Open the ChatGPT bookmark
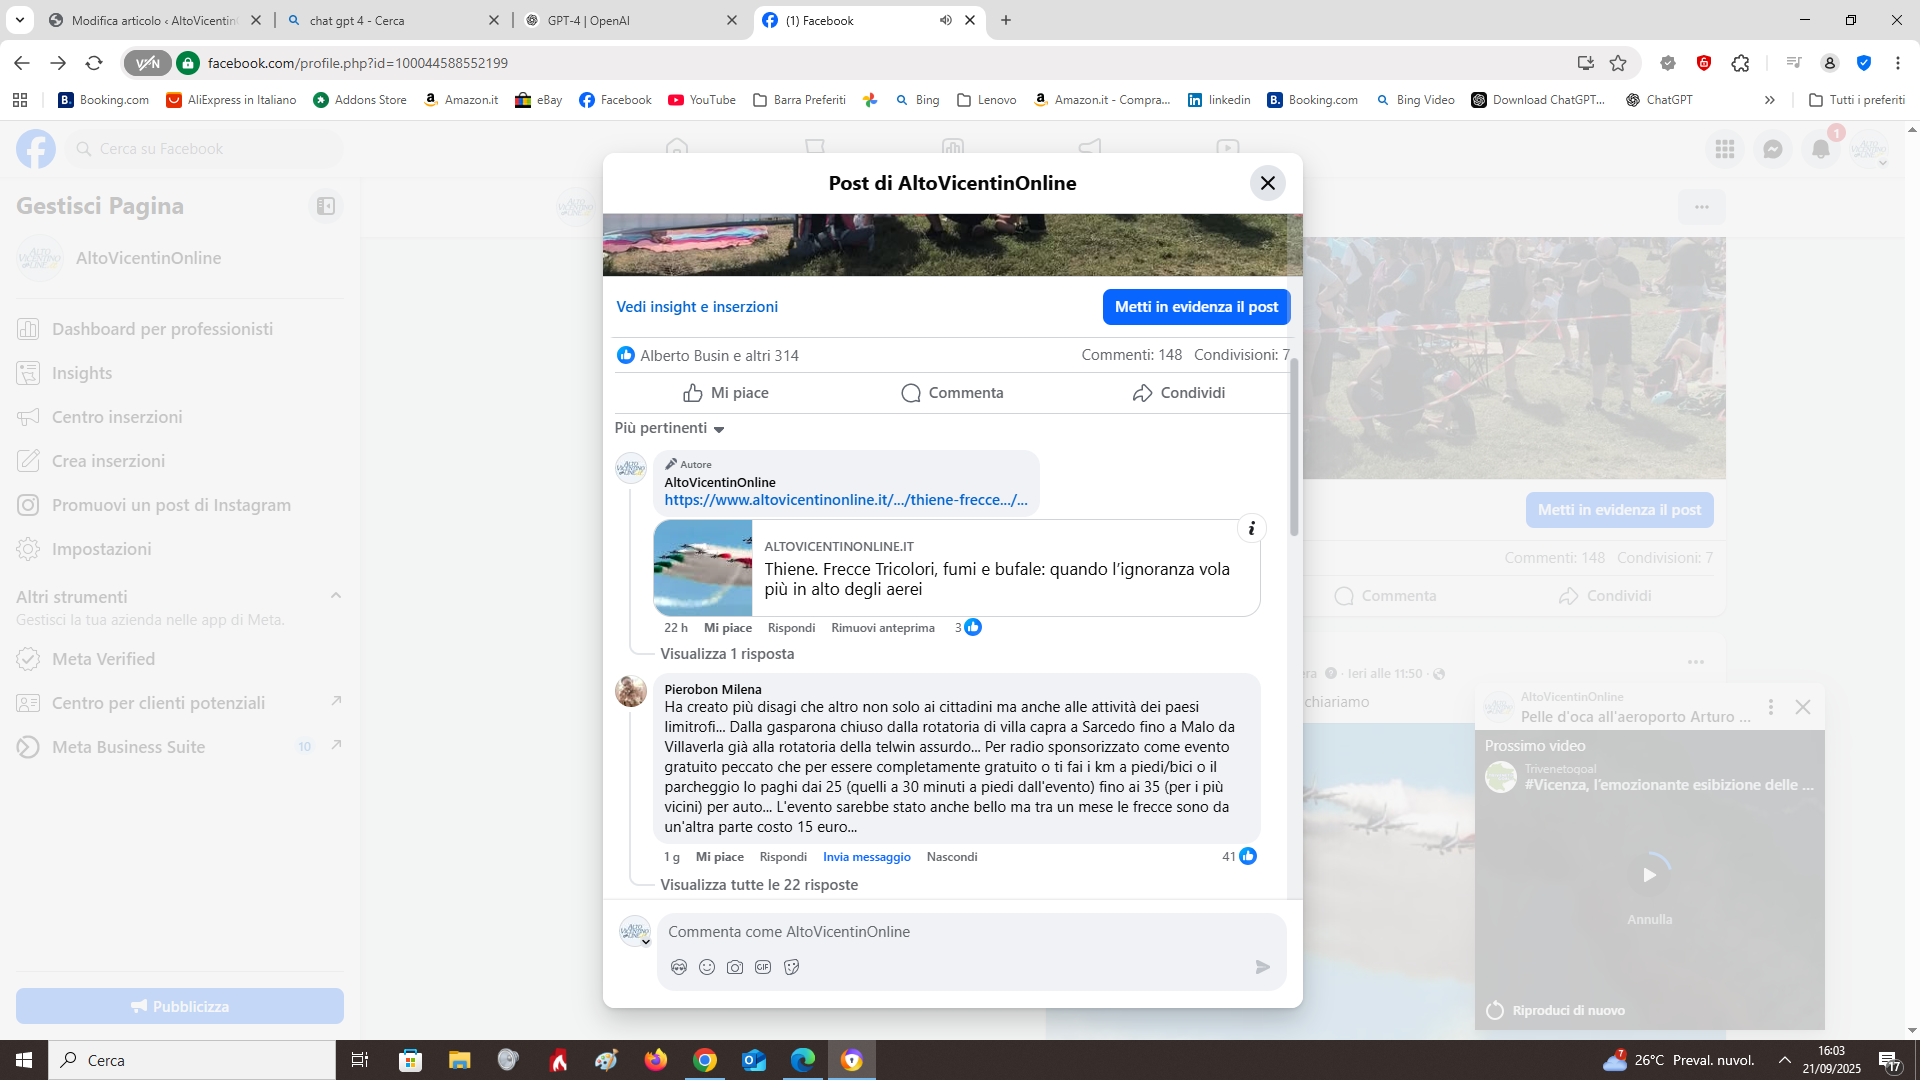The height and width of the screenshot is (1080, 1920). click(x=1659, y=100)
